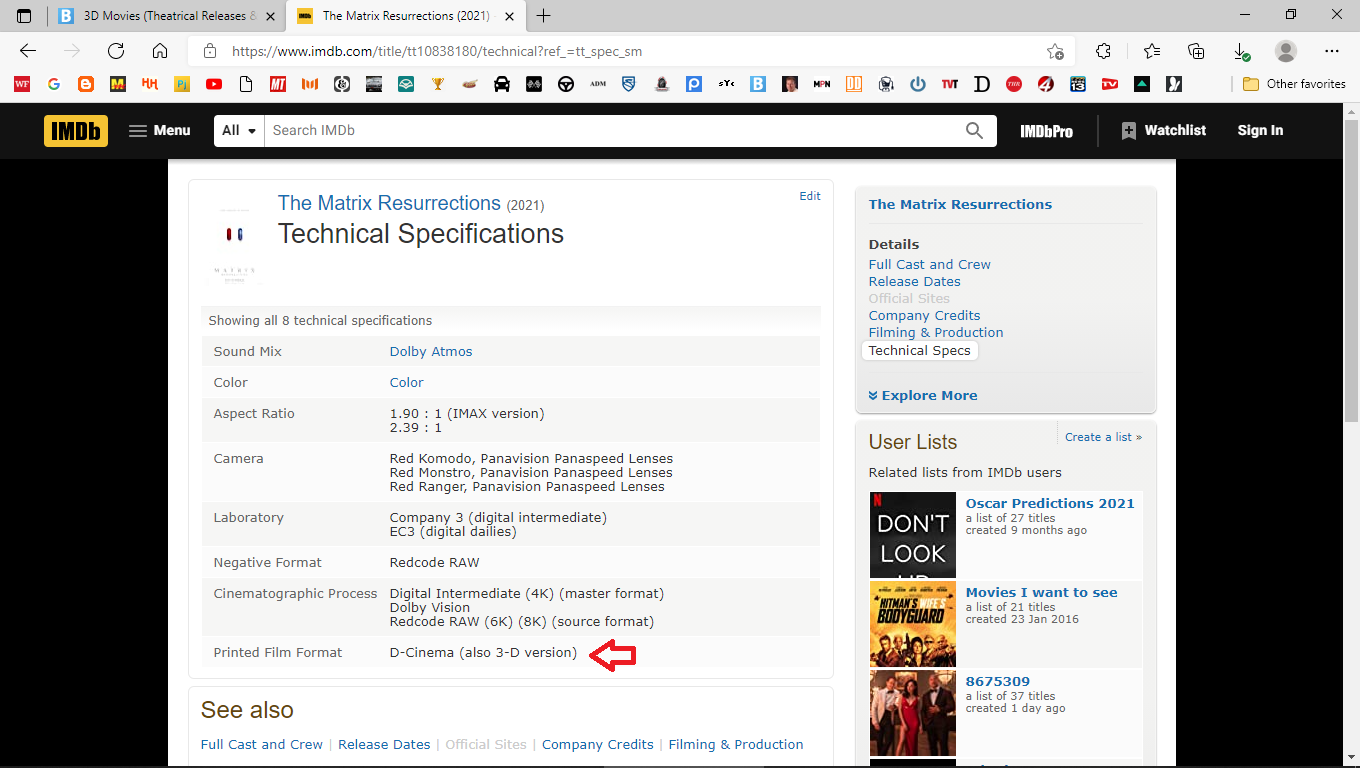Open the Collections icon
The width and height of the screenshot is (1360, 768).
pyautogui.click(x=1196, y=51)
